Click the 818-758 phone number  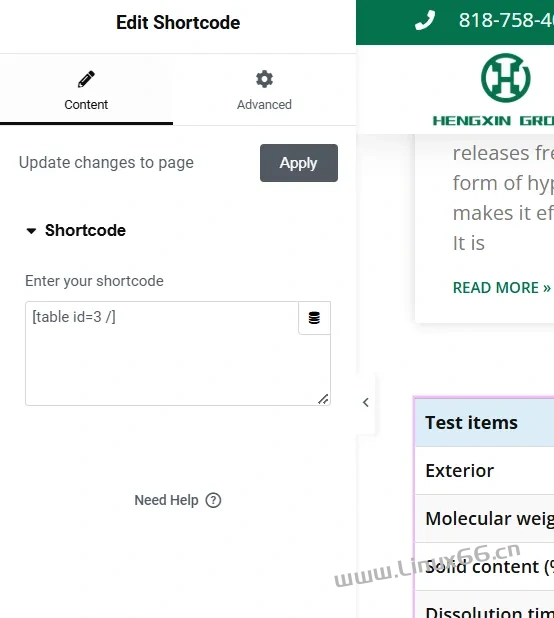point(506,20)
